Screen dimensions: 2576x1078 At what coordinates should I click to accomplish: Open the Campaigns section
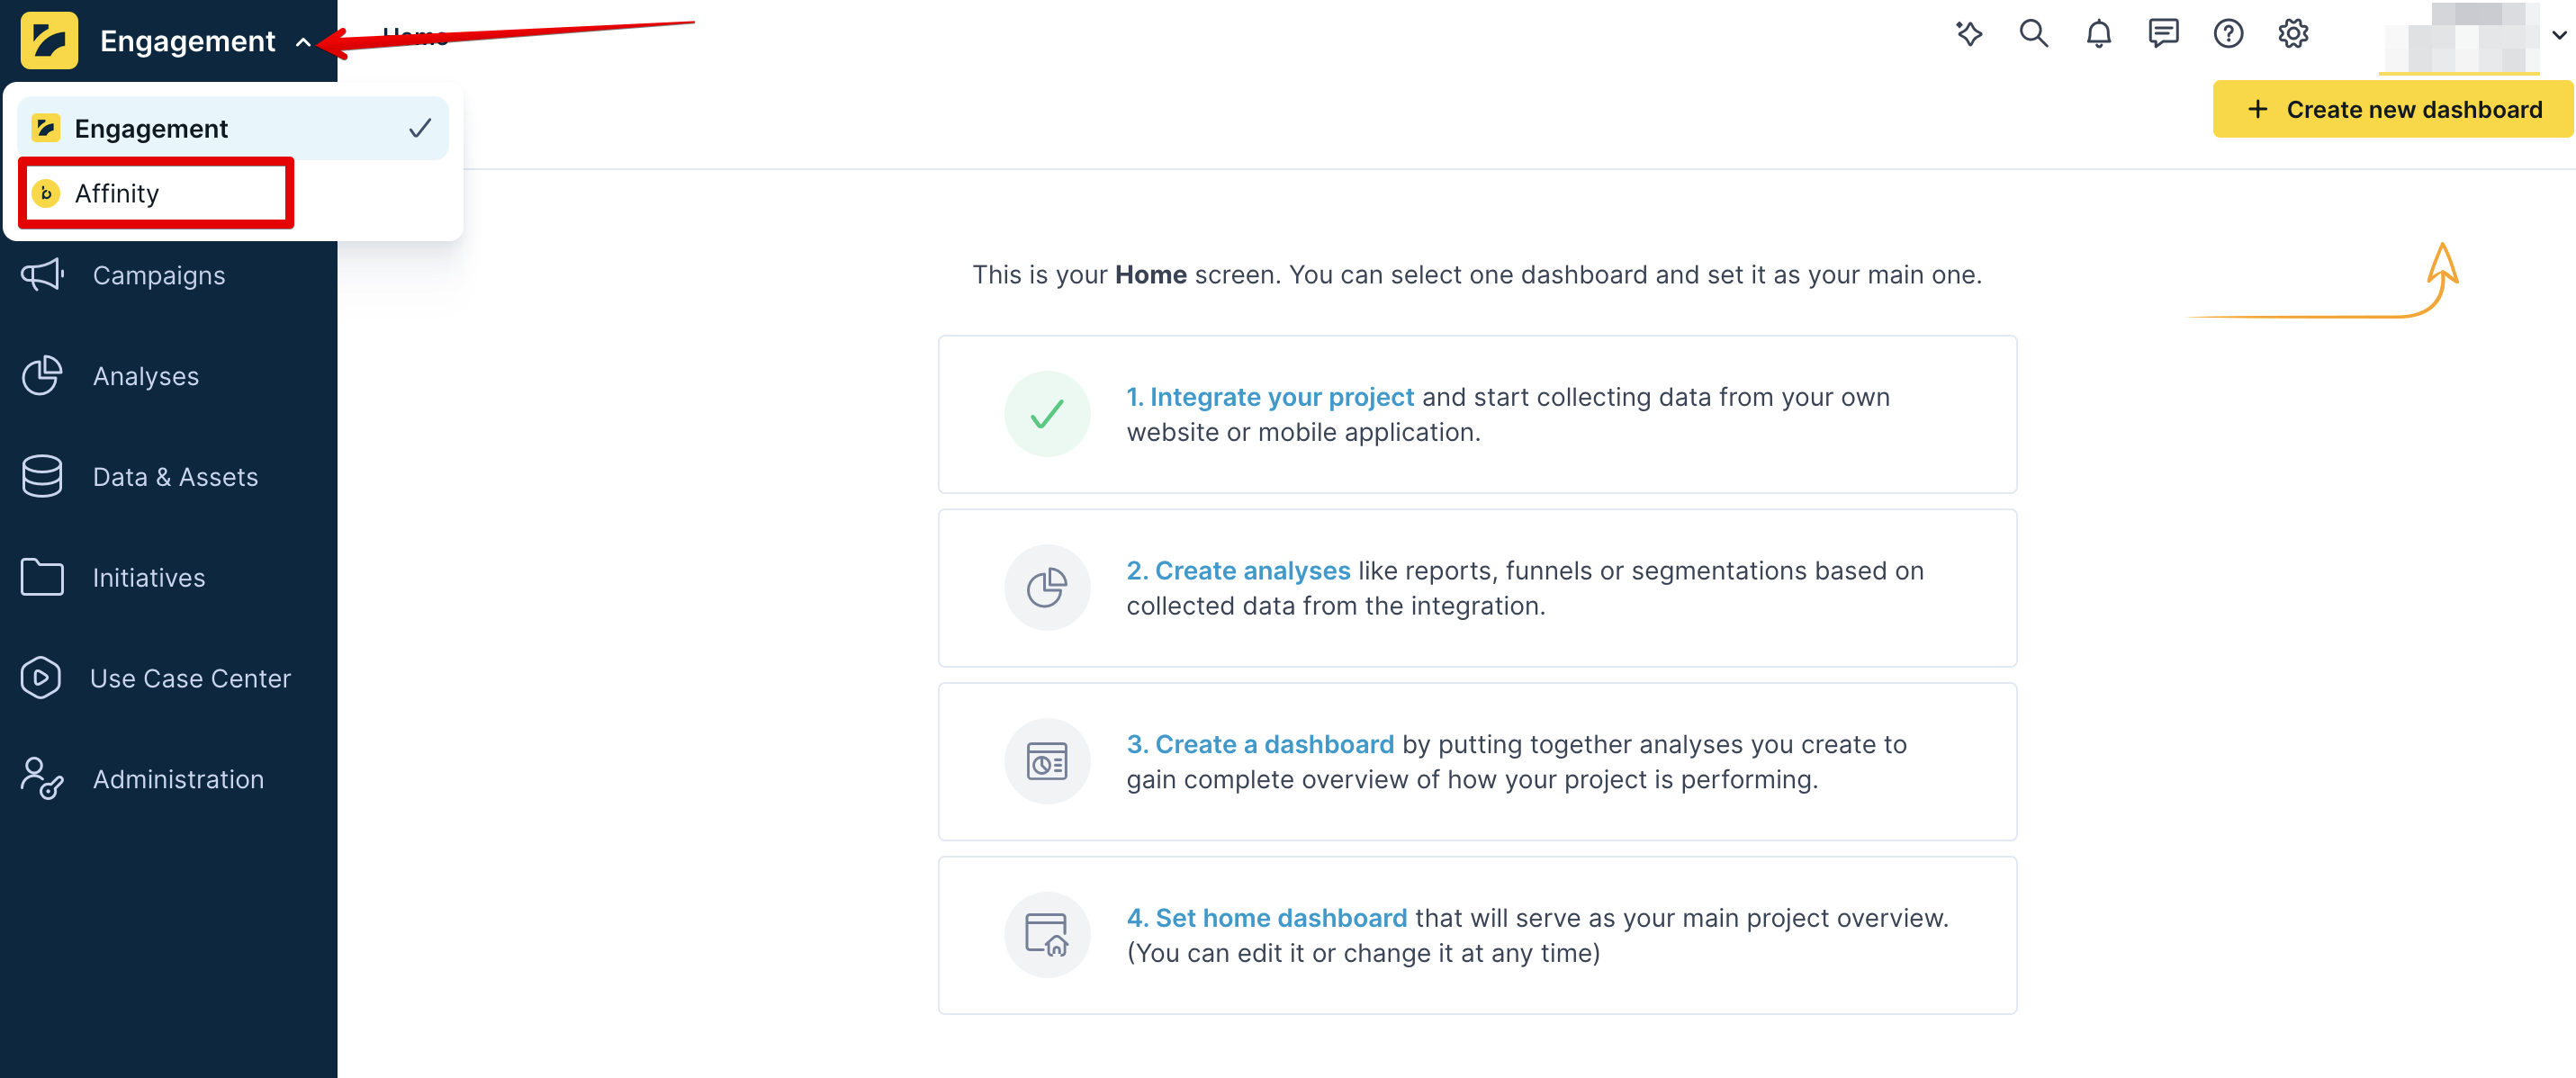coord(158,275)
